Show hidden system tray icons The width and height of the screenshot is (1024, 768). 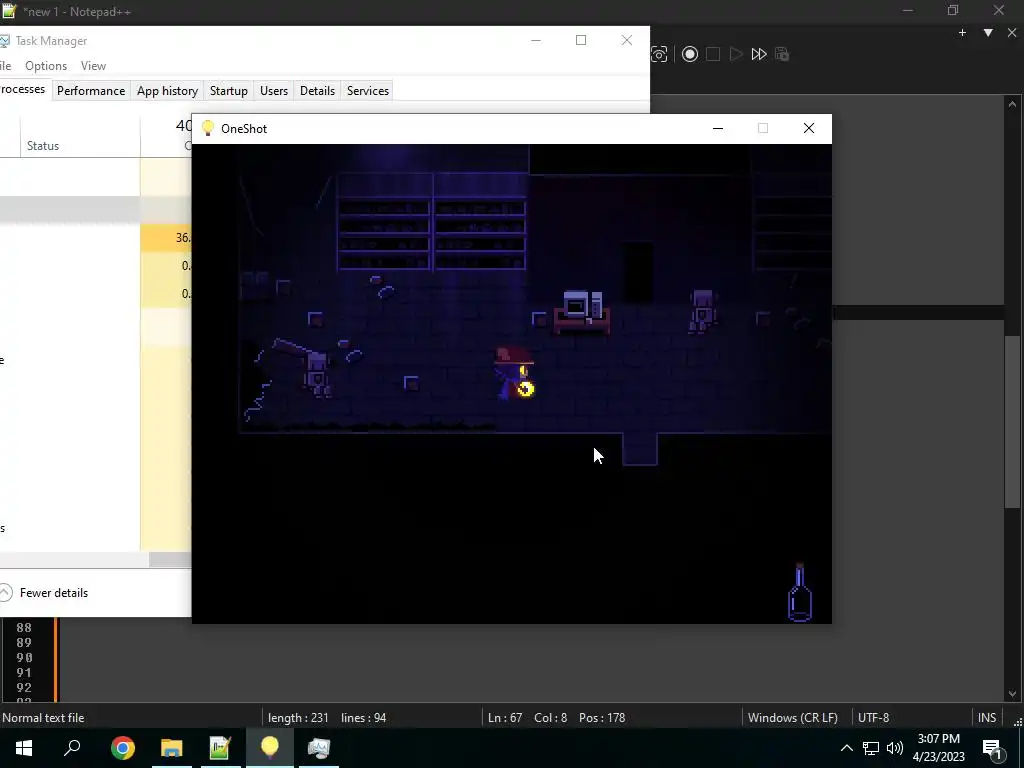click(x=846, y=748)
